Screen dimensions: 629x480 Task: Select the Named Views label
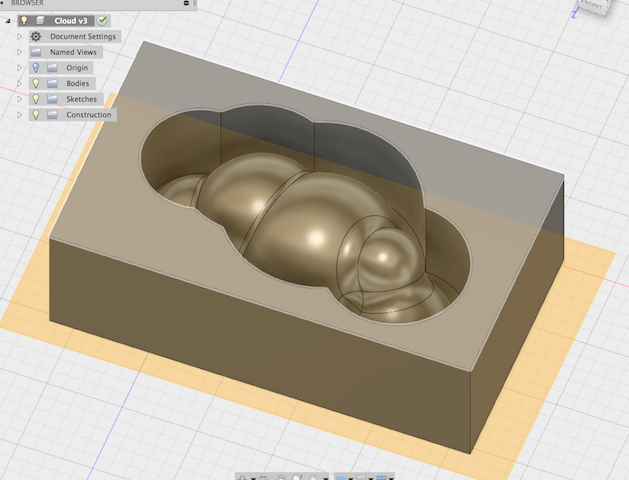73,52
